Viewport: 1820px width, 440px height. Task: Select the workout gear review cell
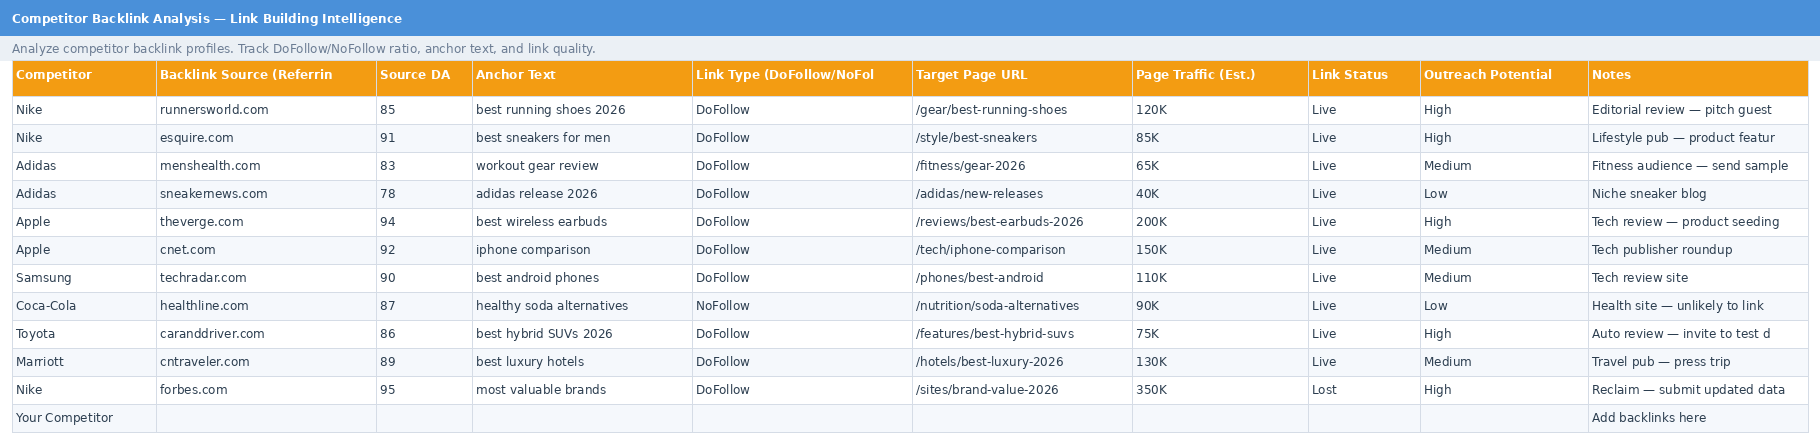(x=582, y=167)
